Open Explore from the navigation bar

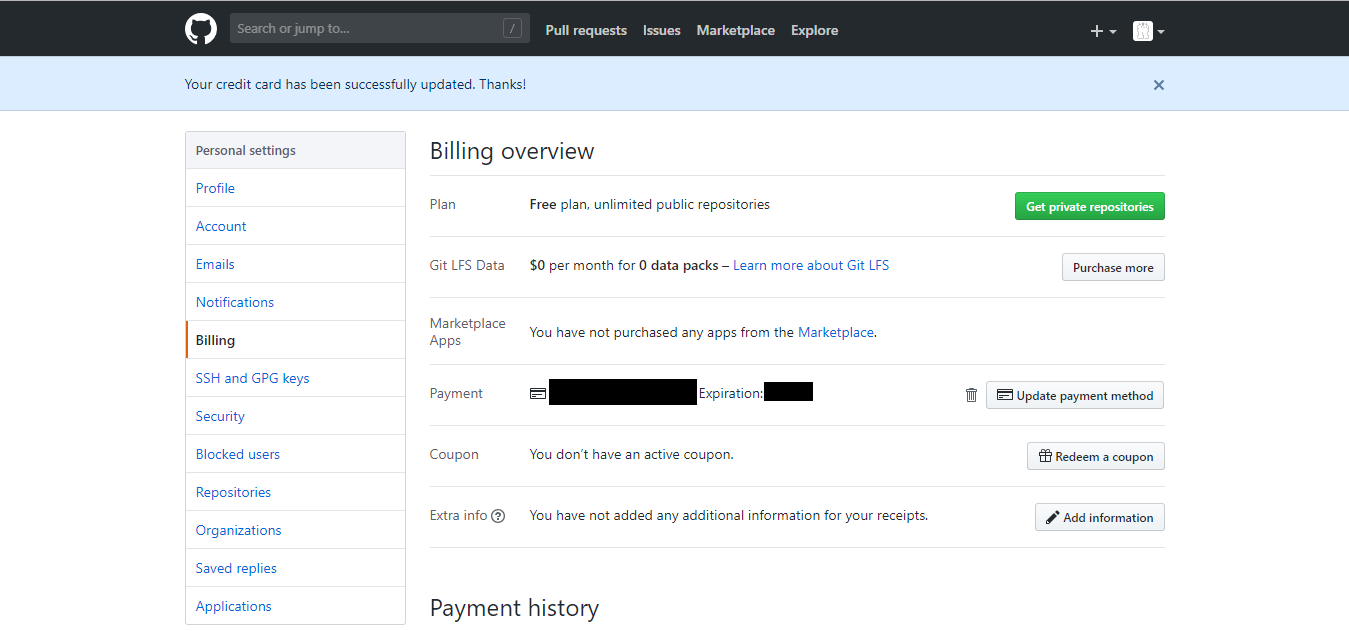point(813,30)
